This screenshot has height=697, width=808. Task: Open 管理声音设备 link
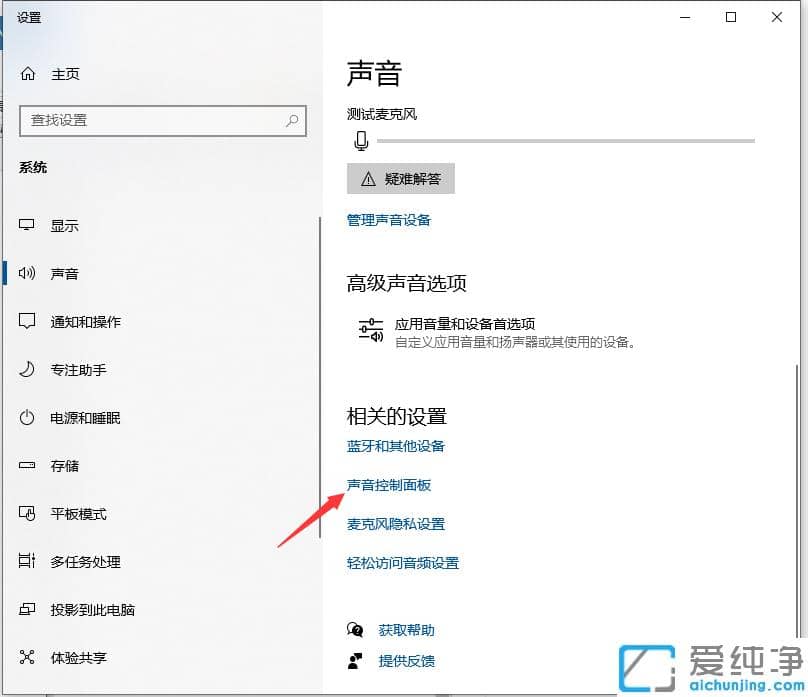click(390, 221)
